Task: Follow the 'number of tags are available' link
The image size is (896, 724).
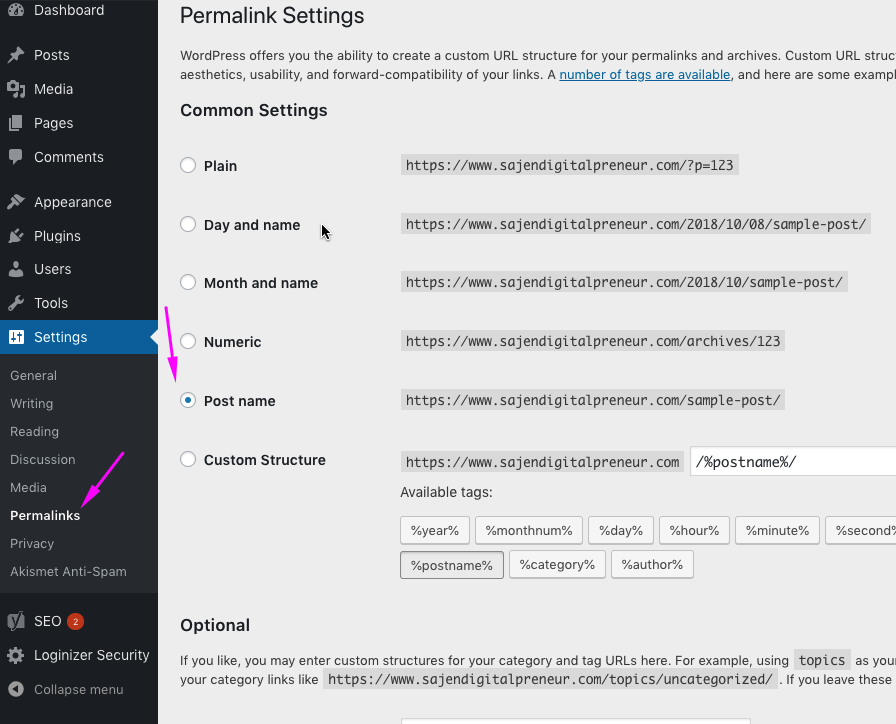Action: tap(645, 75)
